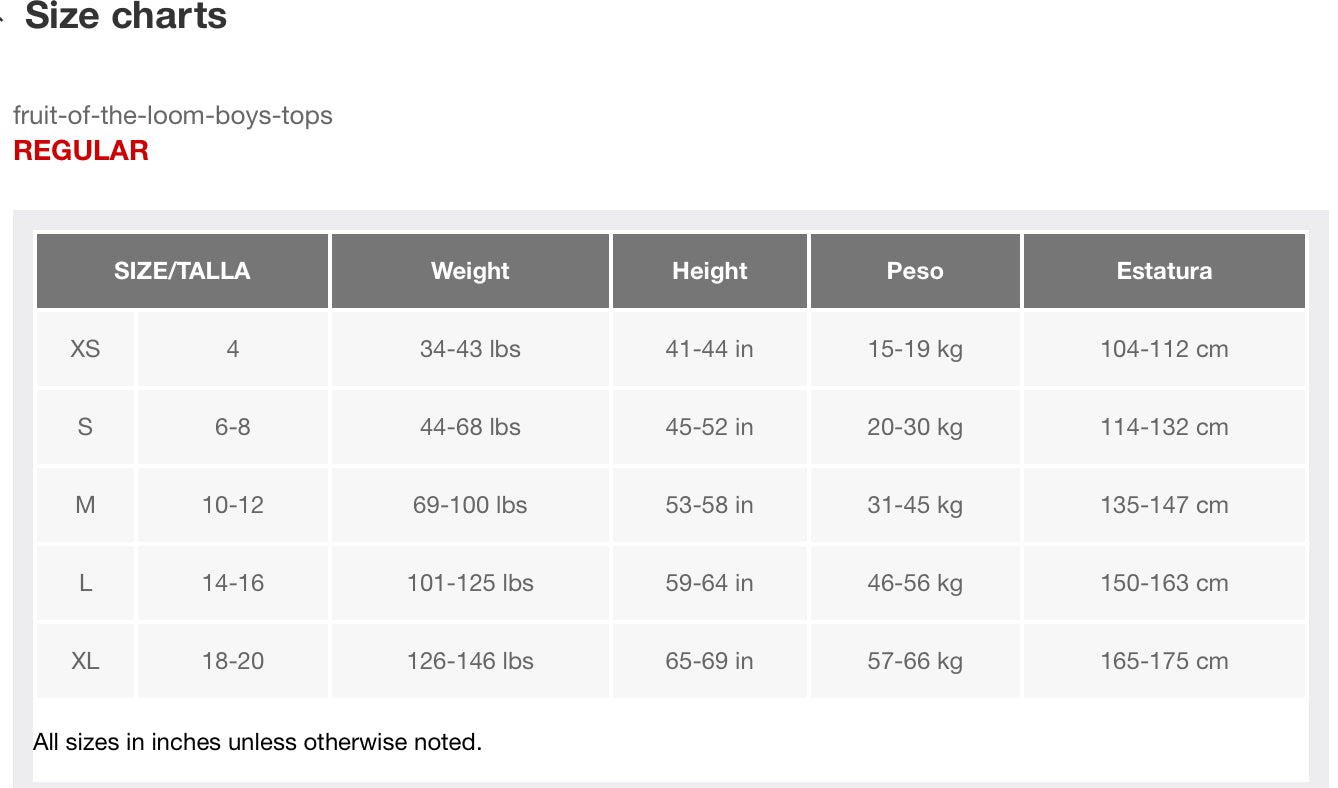Click the Peso column header
Viewport: 1338px width, 788px height.
(915, 271)
